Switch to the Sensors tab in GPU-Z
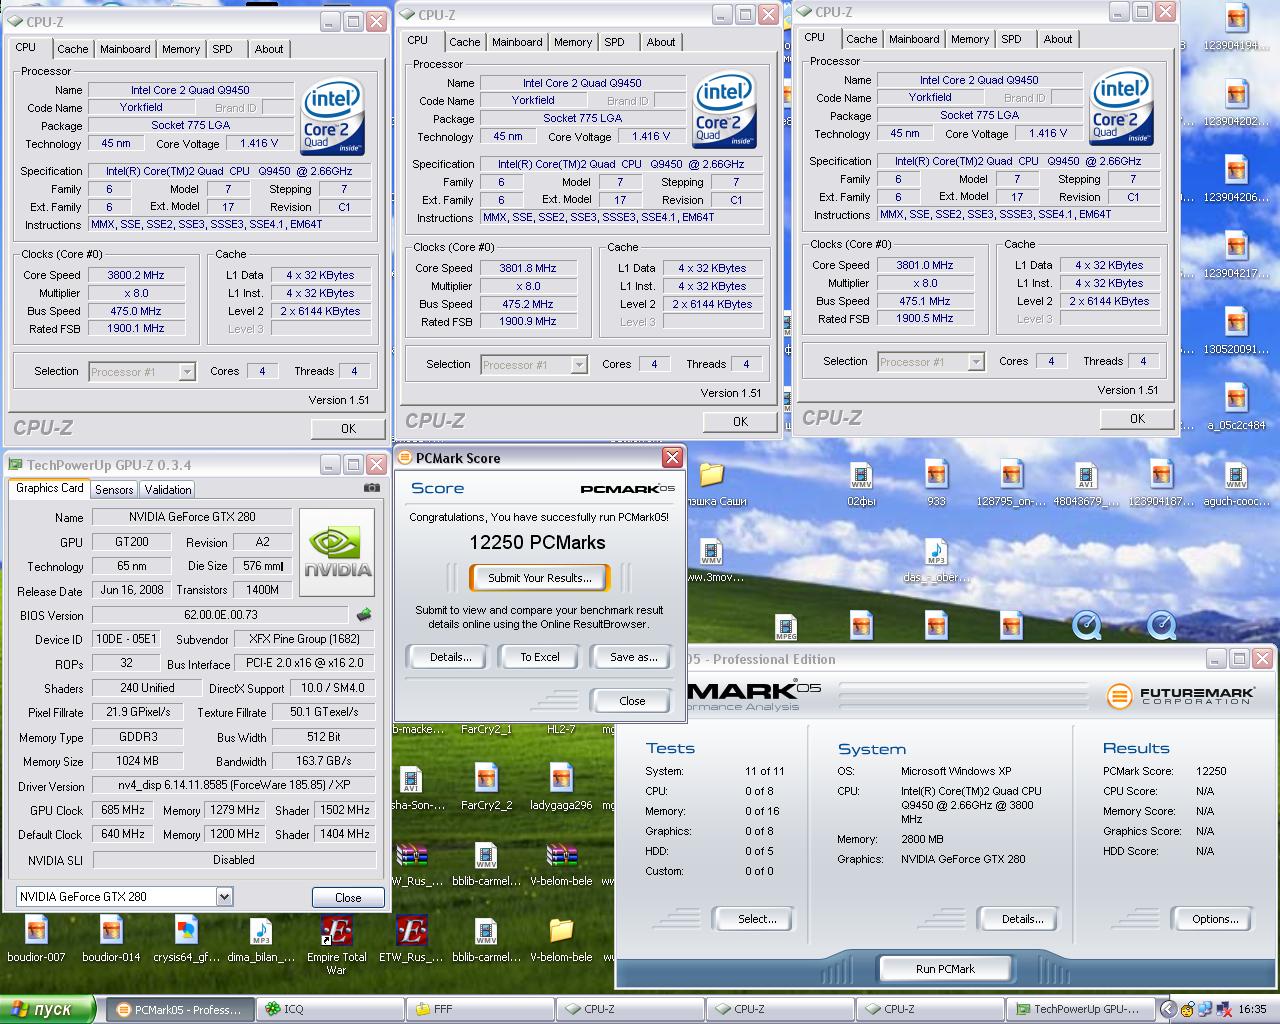1280x1024 pixels. click(114, 489)
